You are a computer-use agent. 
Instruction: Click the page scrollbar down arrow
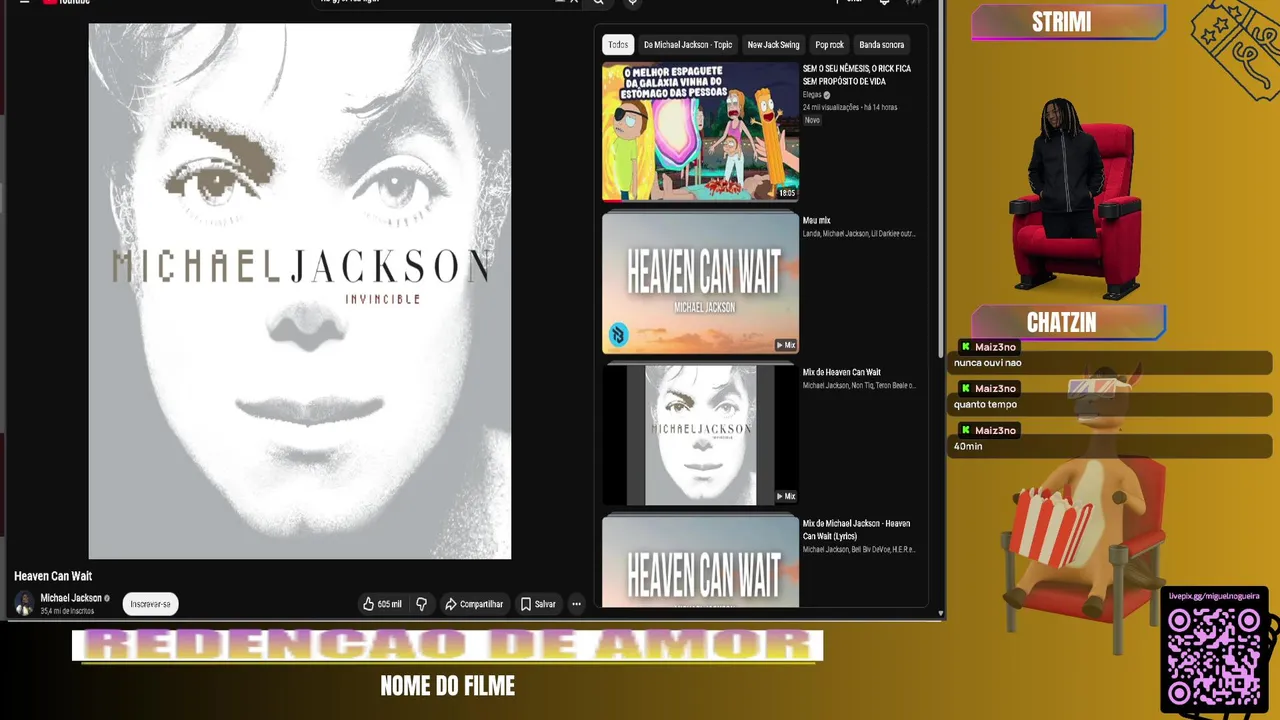(940, 613)
